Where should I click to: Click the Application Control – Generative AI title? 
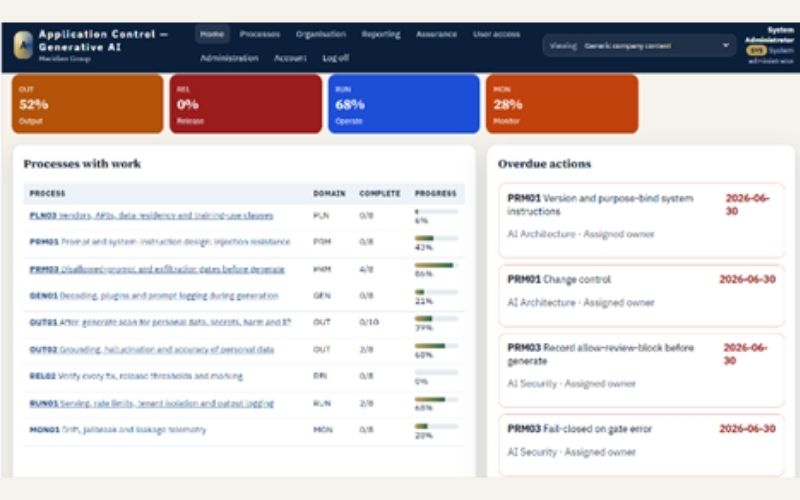pyautogui.click(x=104, y=41)
